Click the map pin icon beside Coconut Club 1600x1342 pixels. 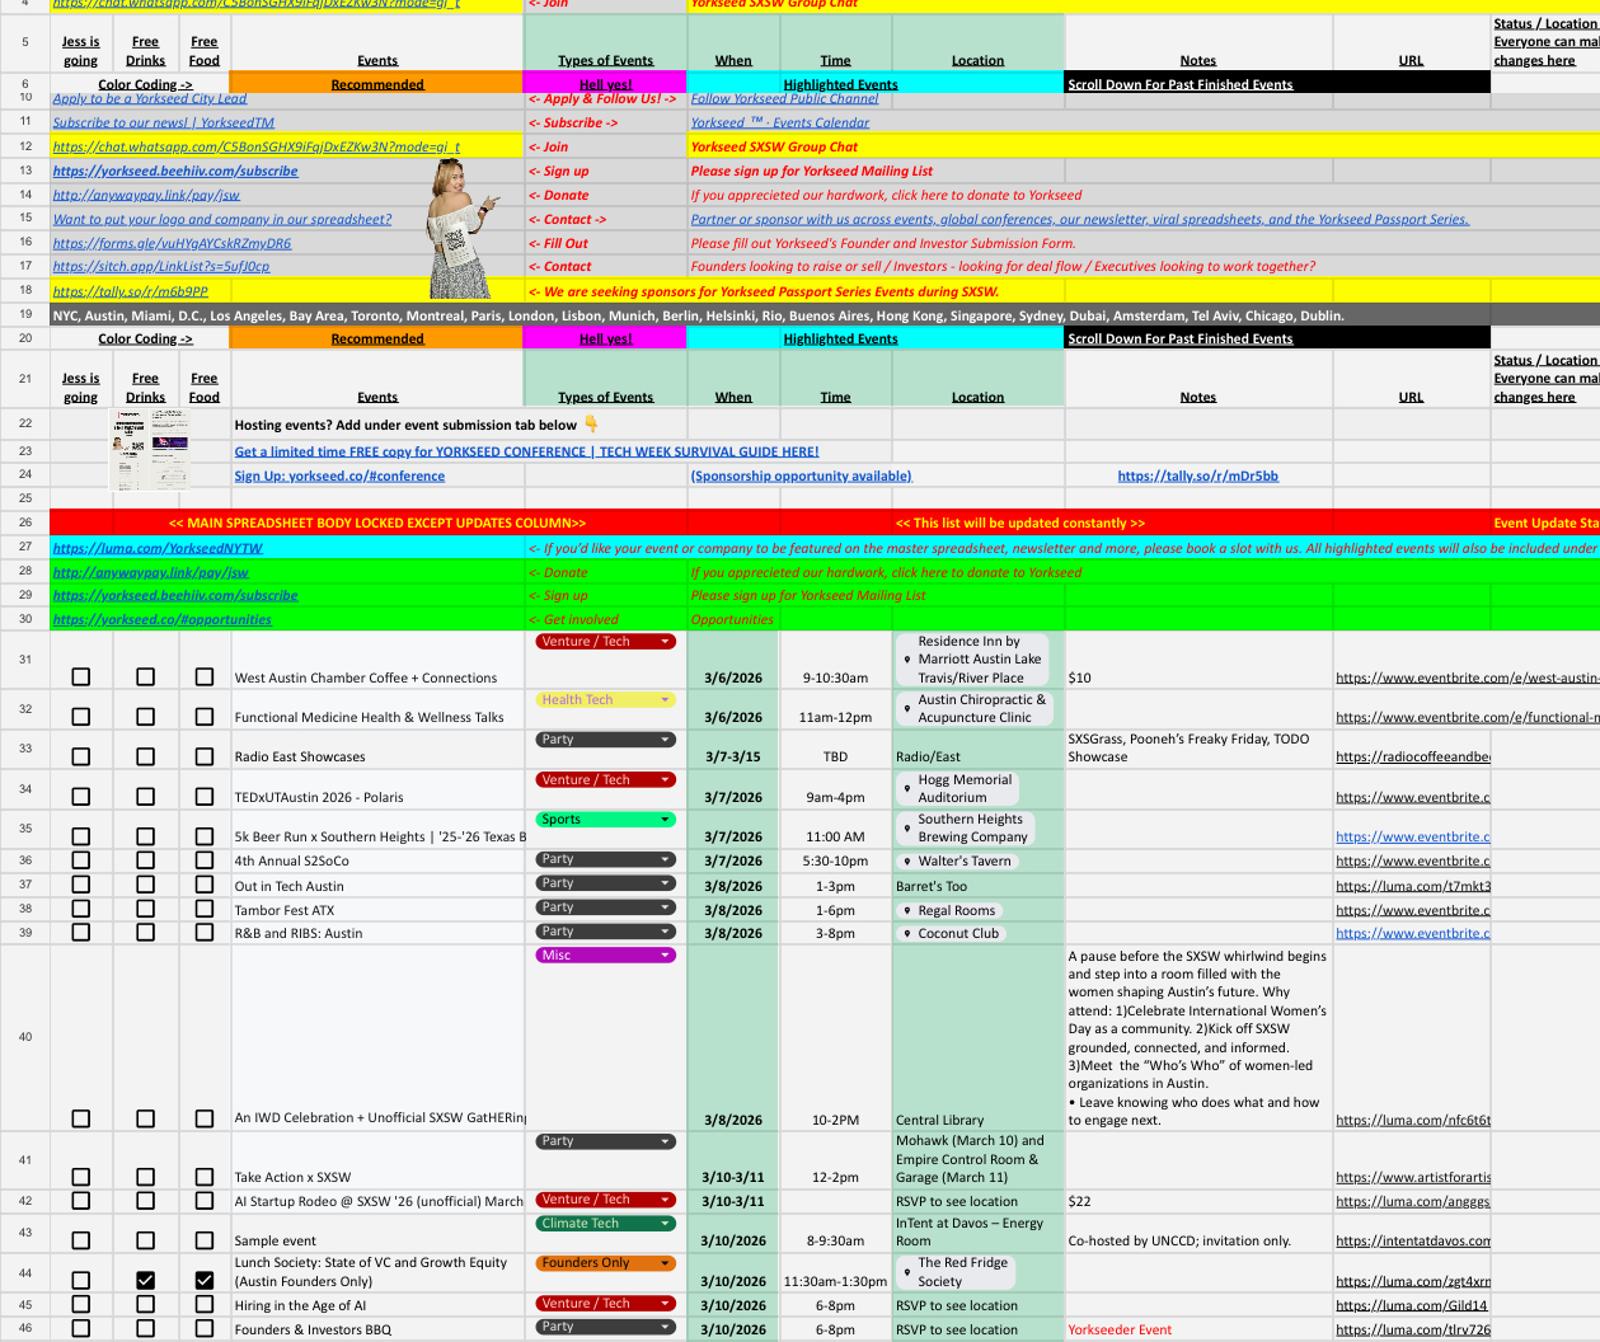pyautogui.click(x=907, y=934)
